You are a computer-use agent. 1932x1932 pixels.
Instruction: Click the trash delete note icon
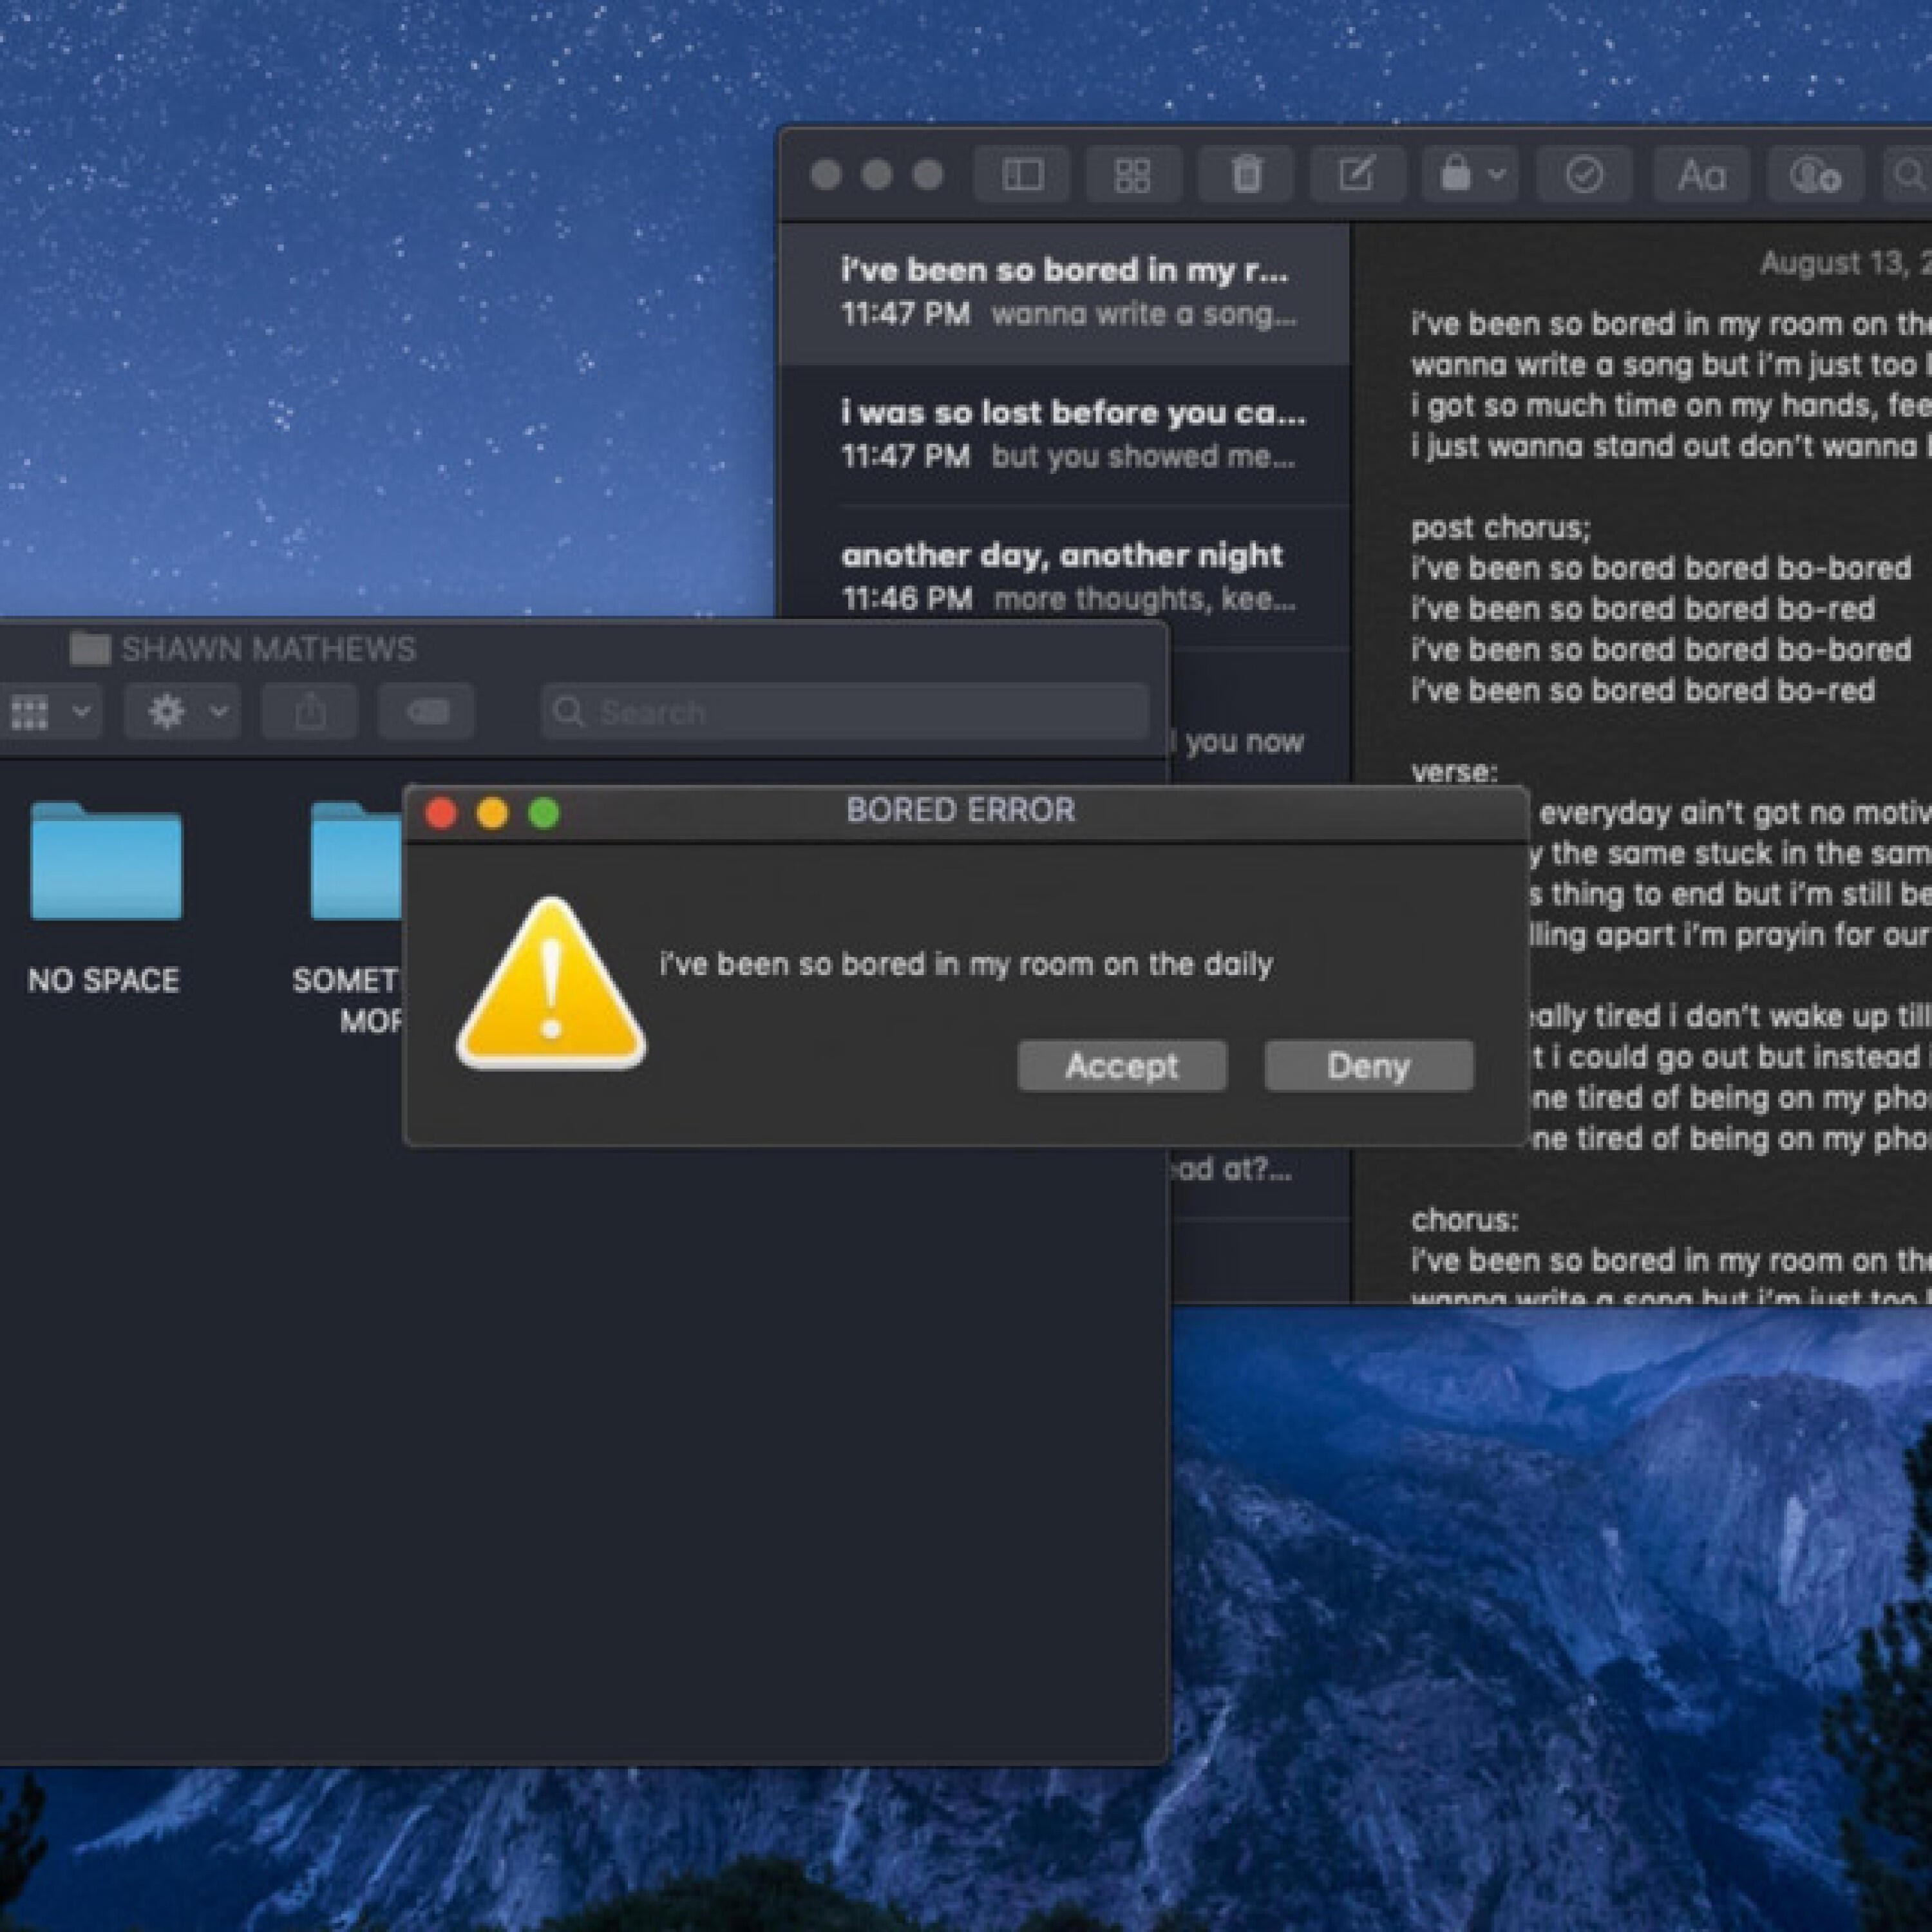click(1246, 175)
